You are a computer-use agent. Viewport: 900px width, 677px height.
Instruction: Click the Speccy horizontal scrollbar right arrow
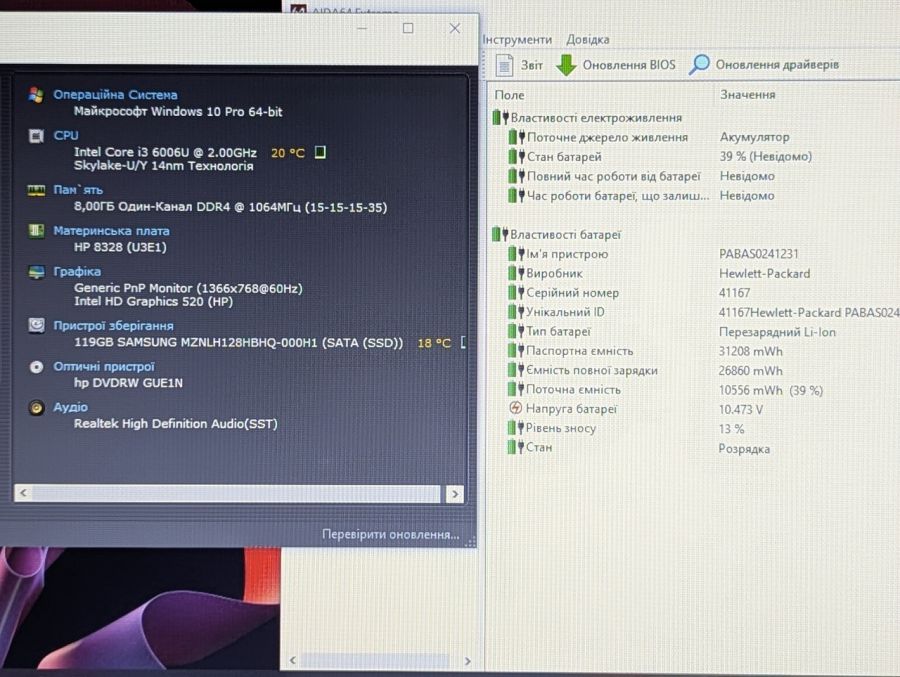pyautogui.click(x=455, y=493)
